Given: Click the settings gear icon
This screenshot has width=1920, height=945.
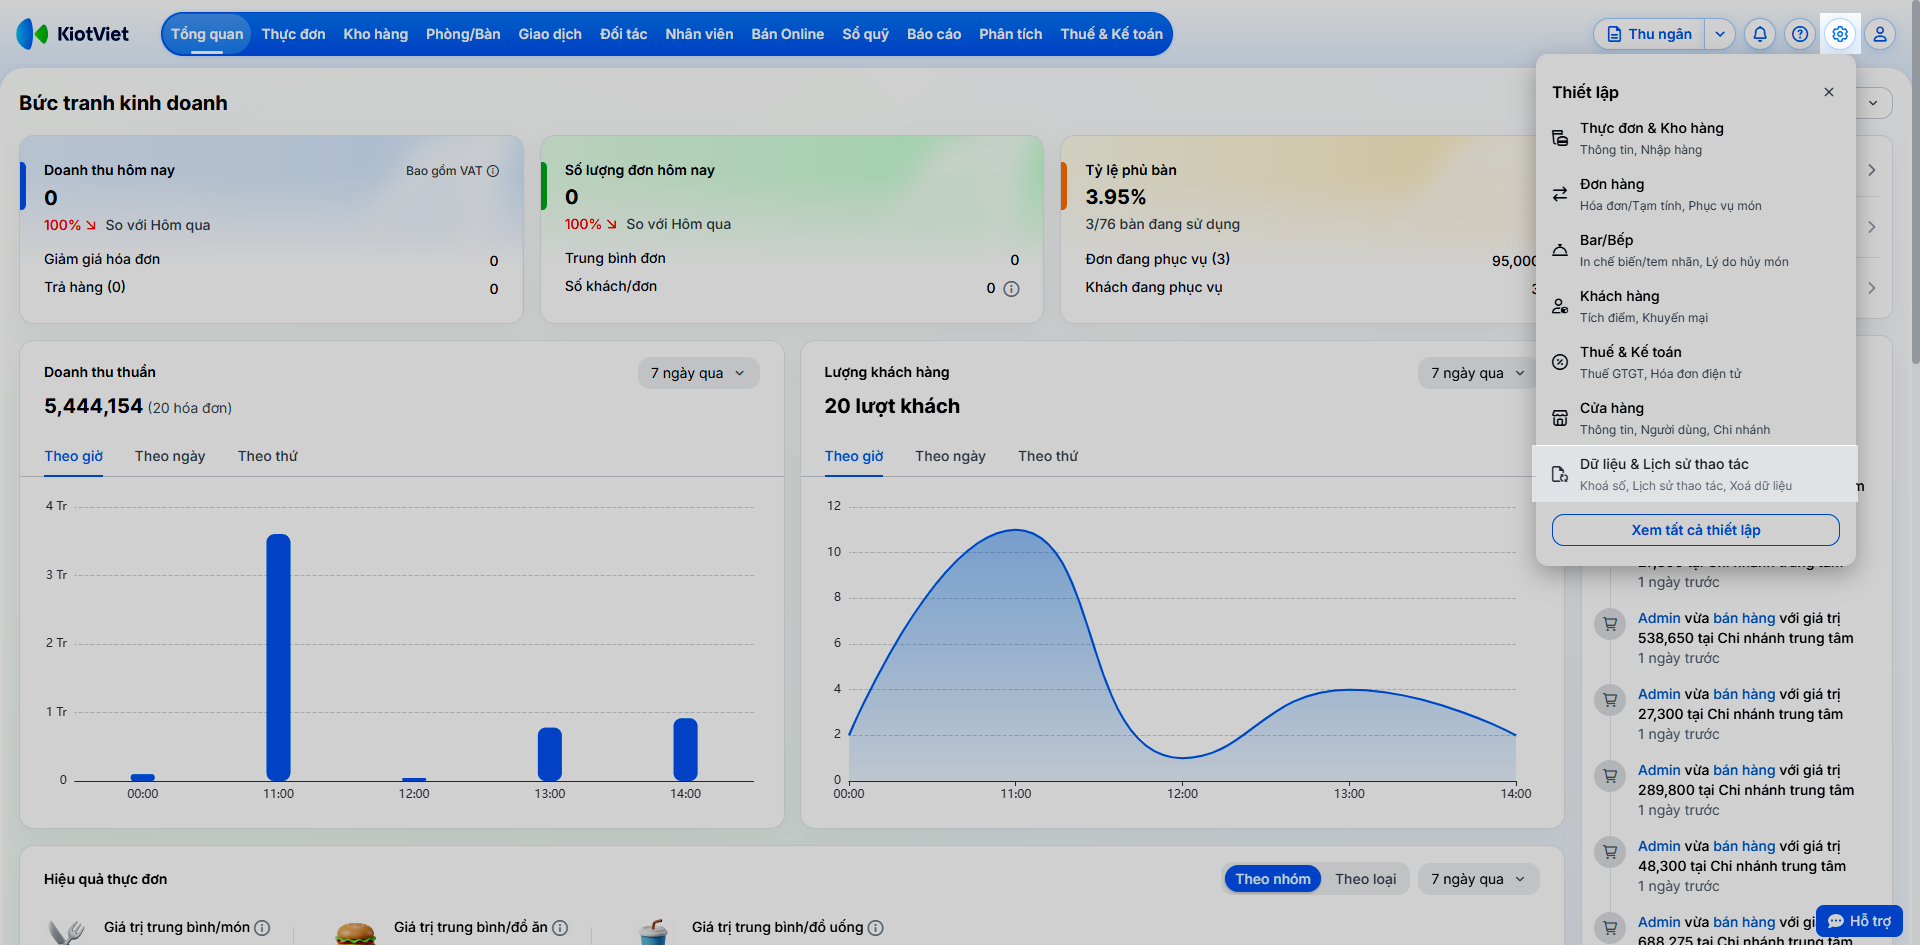Looking at the screenshot, I should click(1840, 34).
